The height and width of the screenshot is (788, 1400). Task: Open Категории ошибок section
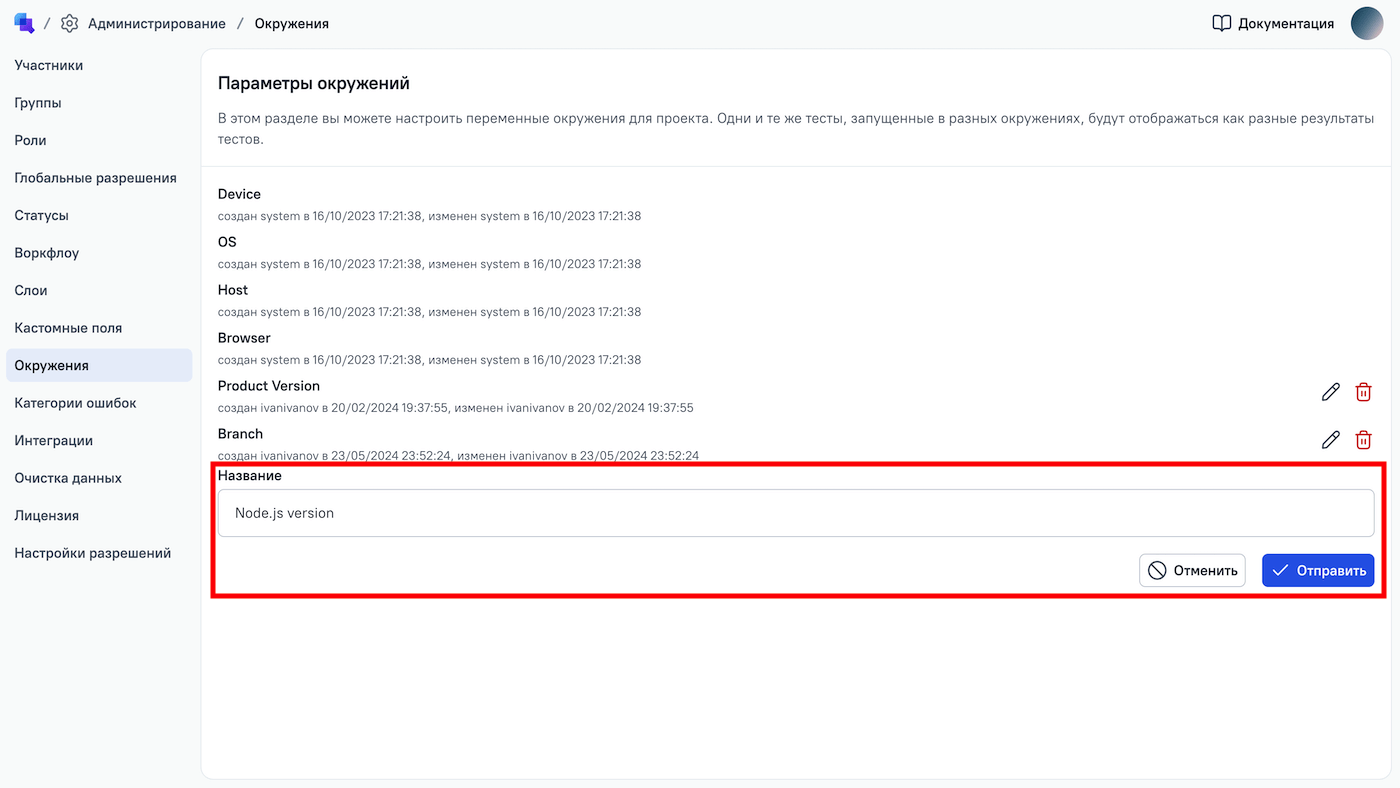pos(75,403)
